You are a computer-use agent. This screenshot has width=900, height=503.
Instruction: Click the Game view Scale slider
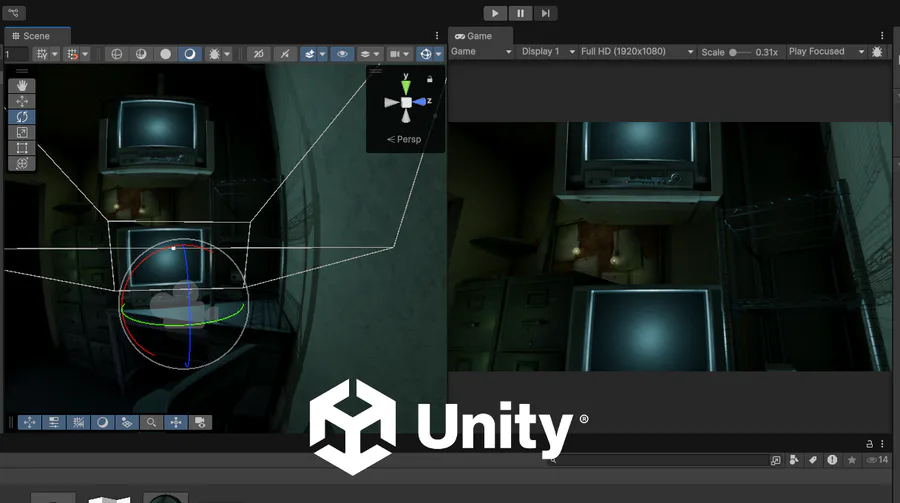740,52
